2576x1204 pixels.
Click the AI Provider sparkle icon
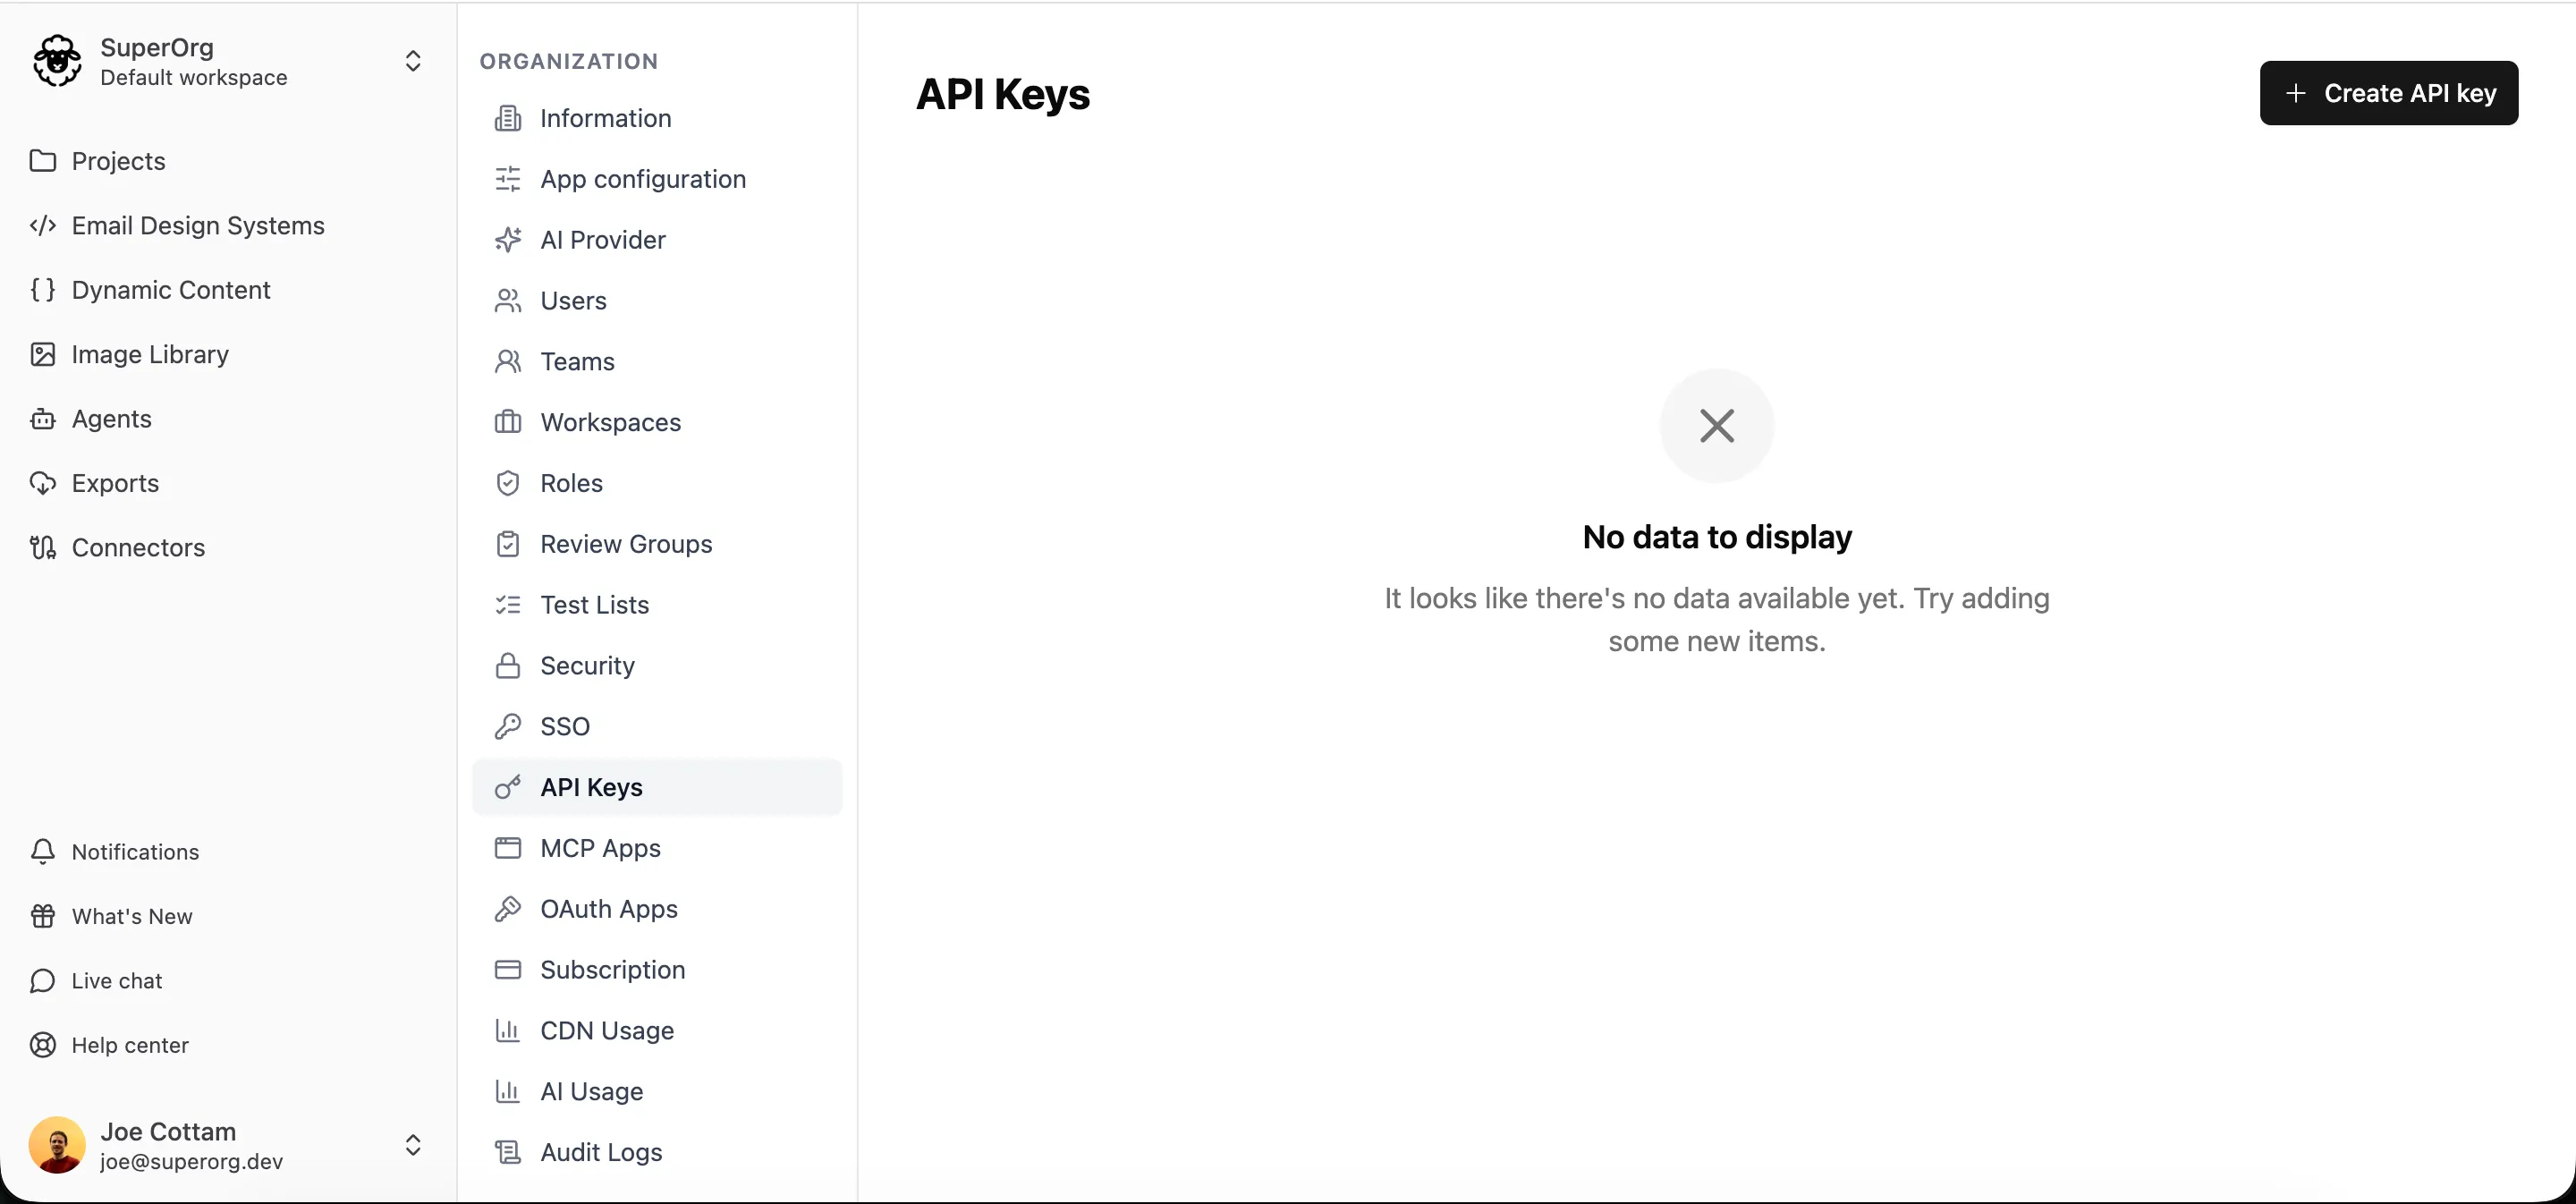click(508, 240)
